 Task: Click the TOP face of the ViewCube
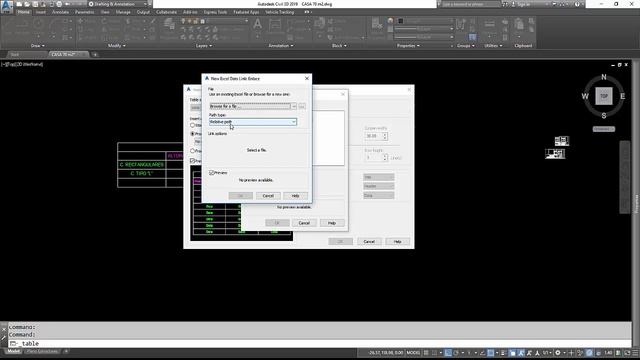click(x=604, y=96)
